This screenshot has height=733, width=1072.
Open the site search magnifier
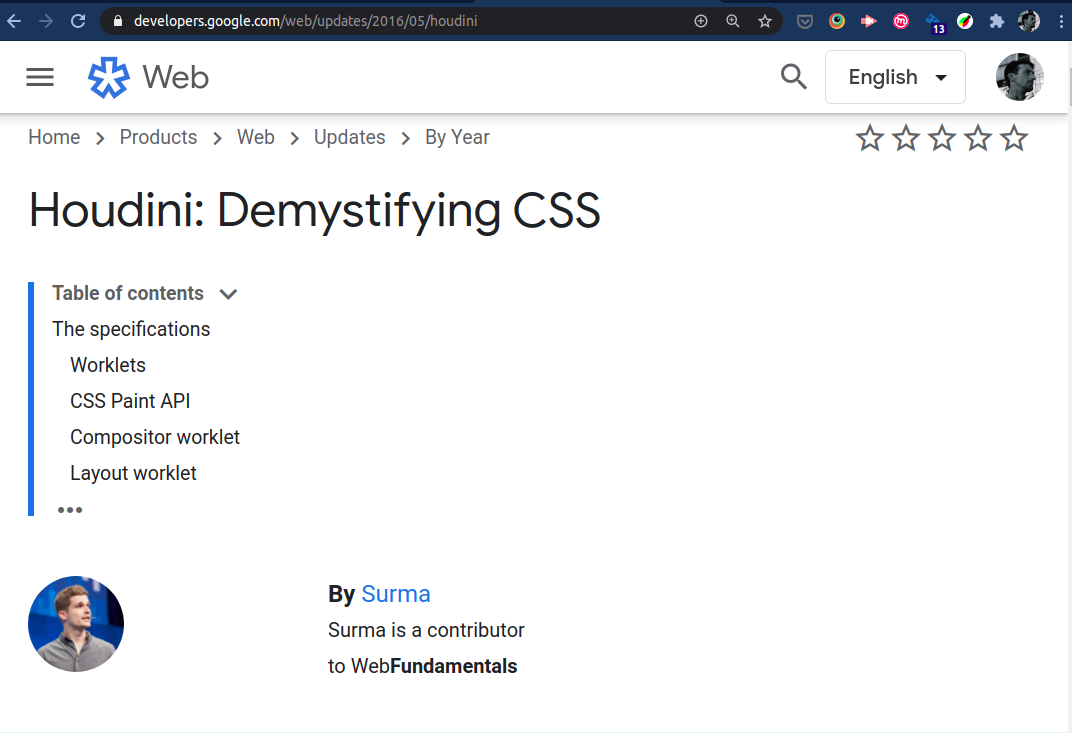[x=793, y=77]
